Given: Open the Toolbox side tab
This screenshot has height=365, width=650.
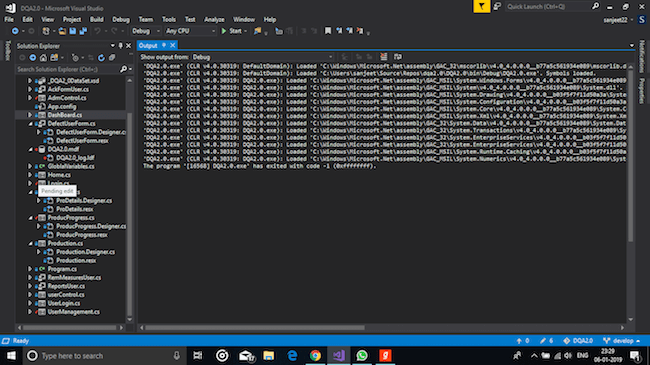Looking at the screenshot, I should click(x=7, y=51).
